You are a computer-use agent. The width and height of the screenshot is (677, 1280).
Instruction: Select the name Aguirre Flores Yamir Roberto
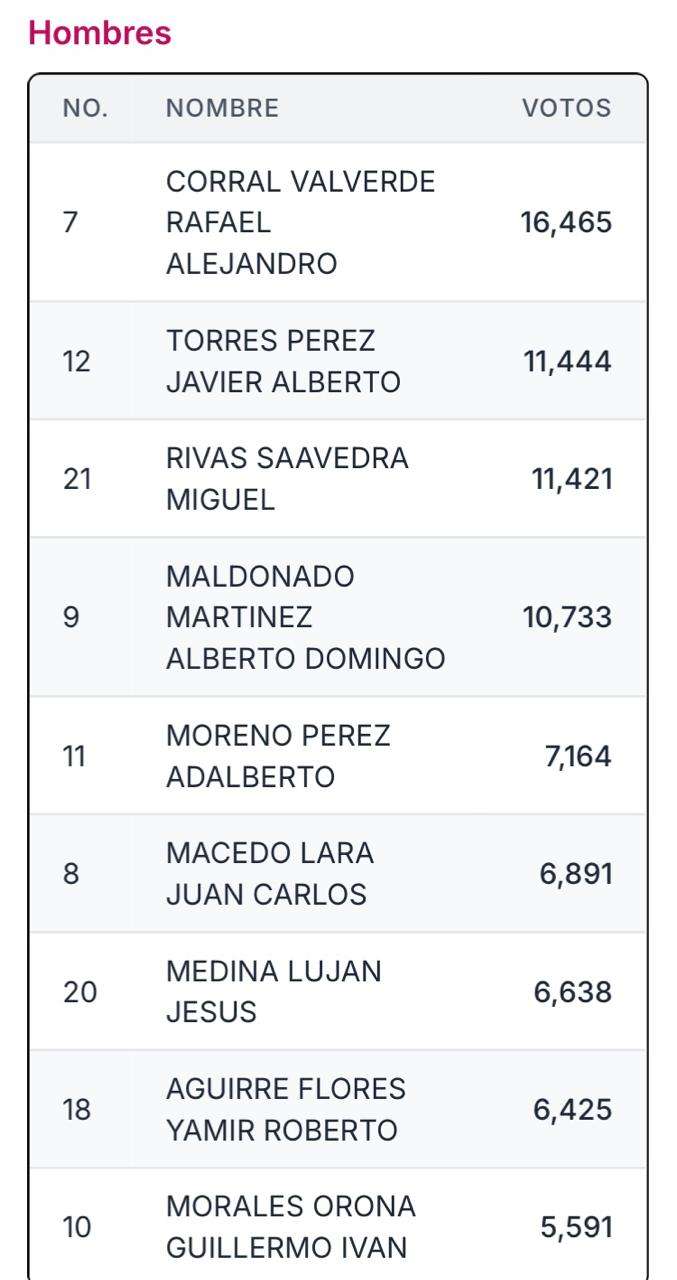click(285, 1110)
